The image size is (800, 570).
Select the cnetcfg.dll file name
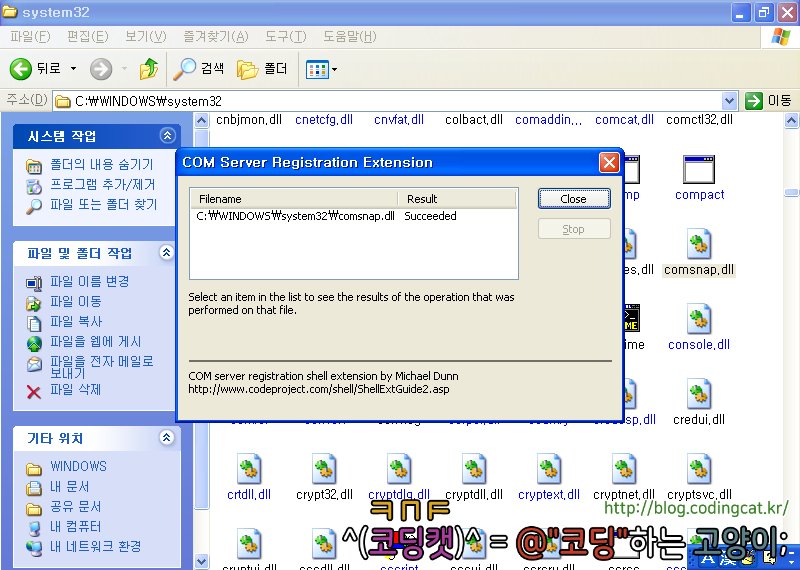pos(324,120)
